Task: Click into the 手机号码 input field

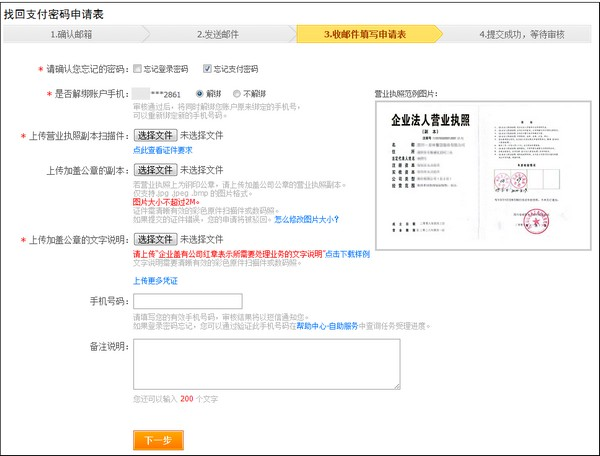Action: [x=187, y=301]
